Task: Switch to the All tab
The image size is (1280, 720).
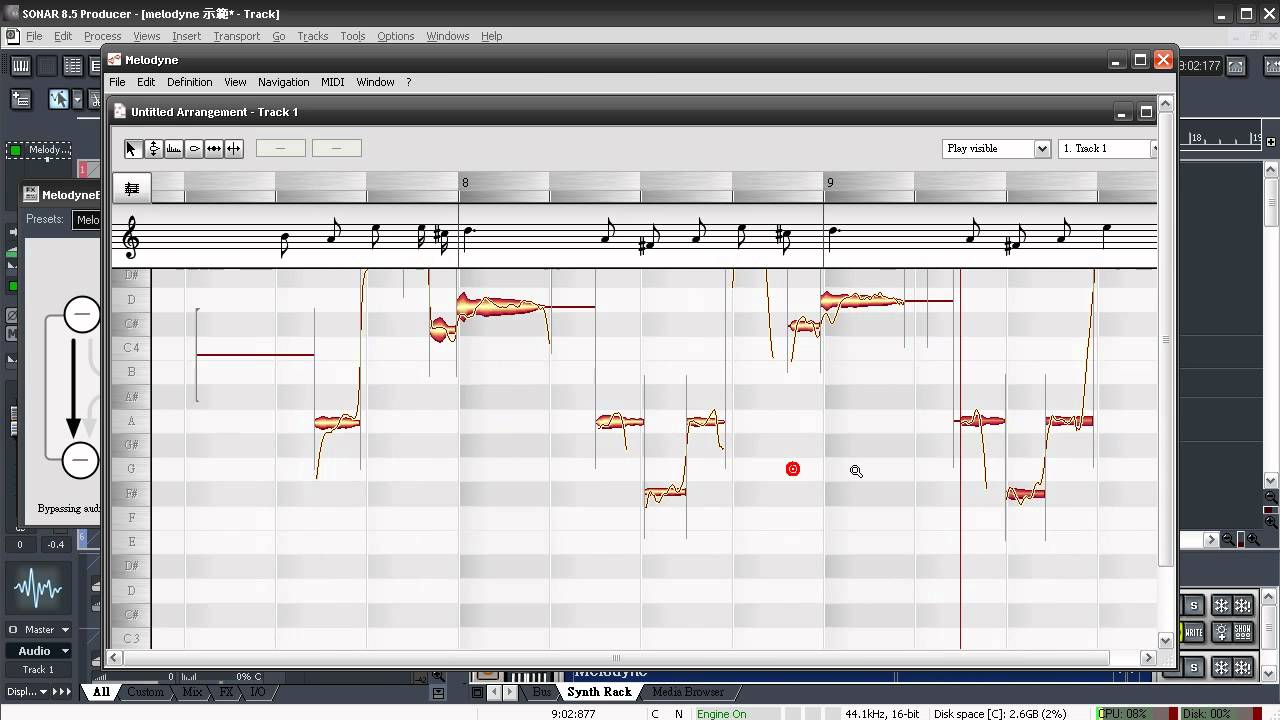Action: point(101,692)
